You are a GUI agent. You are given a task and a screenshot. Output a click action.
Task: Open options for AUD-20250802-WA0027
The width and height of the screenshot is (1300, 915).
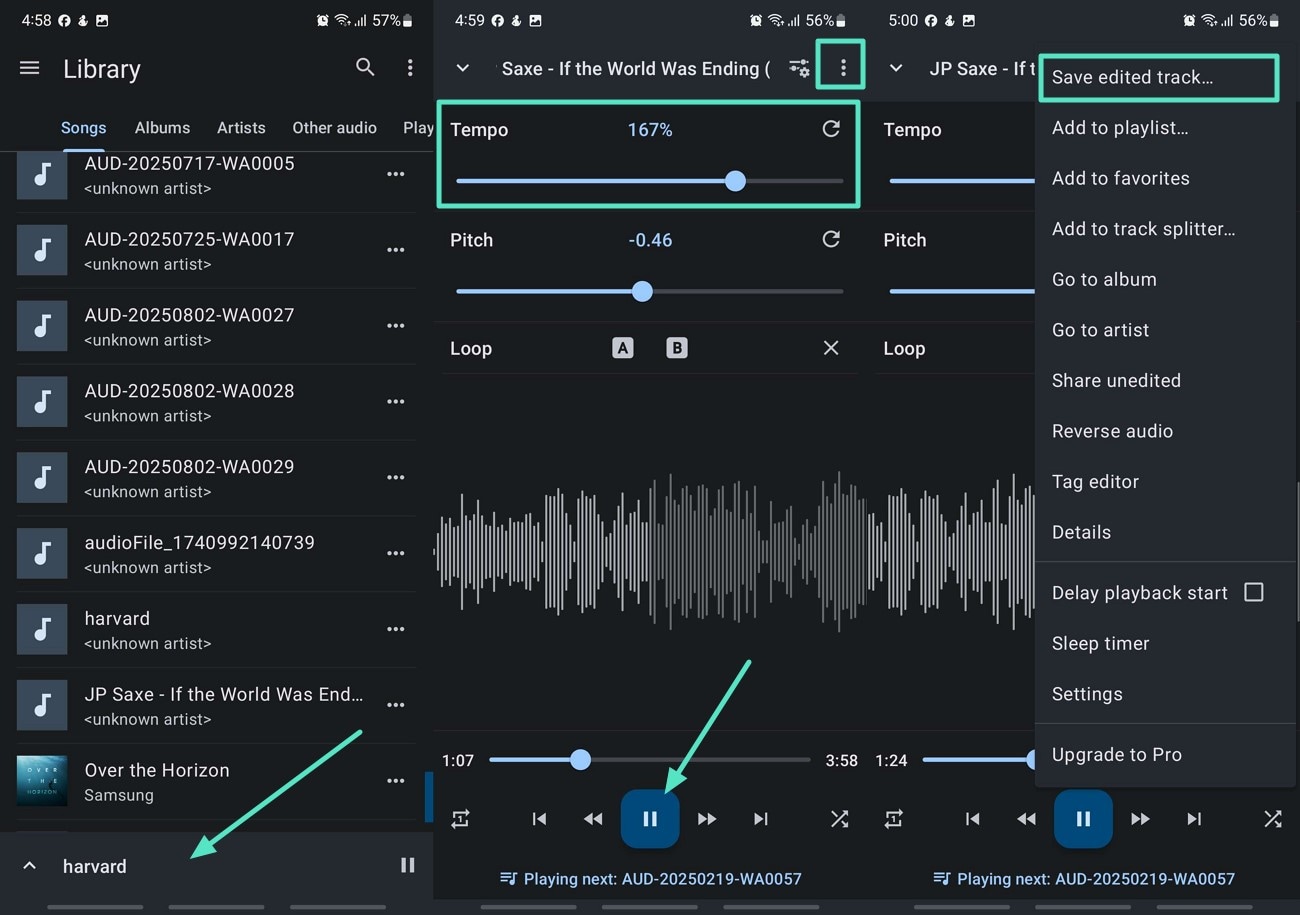(x=396, y=326)
